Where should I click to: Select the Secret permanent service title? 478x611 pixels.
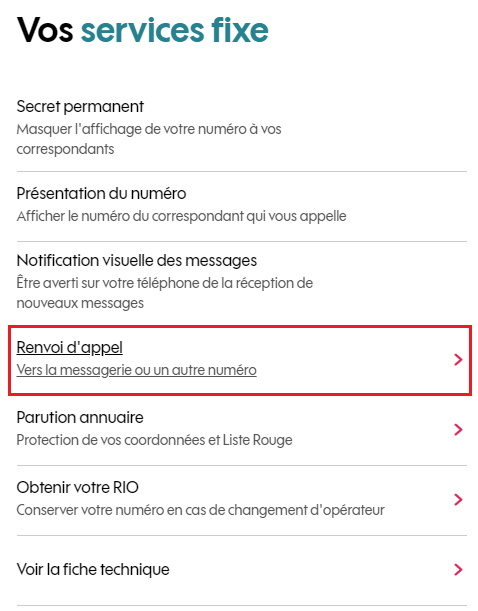[80, 106]
